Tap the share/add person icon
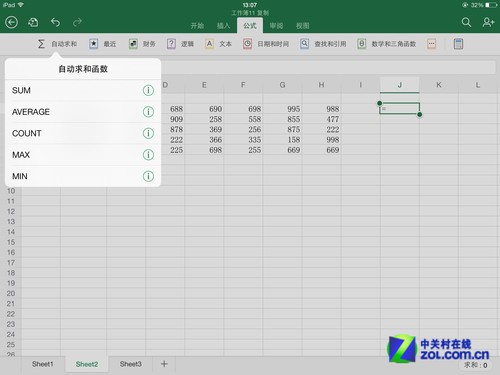This screenshot has height=375, width=500. (x=488, y=22)
